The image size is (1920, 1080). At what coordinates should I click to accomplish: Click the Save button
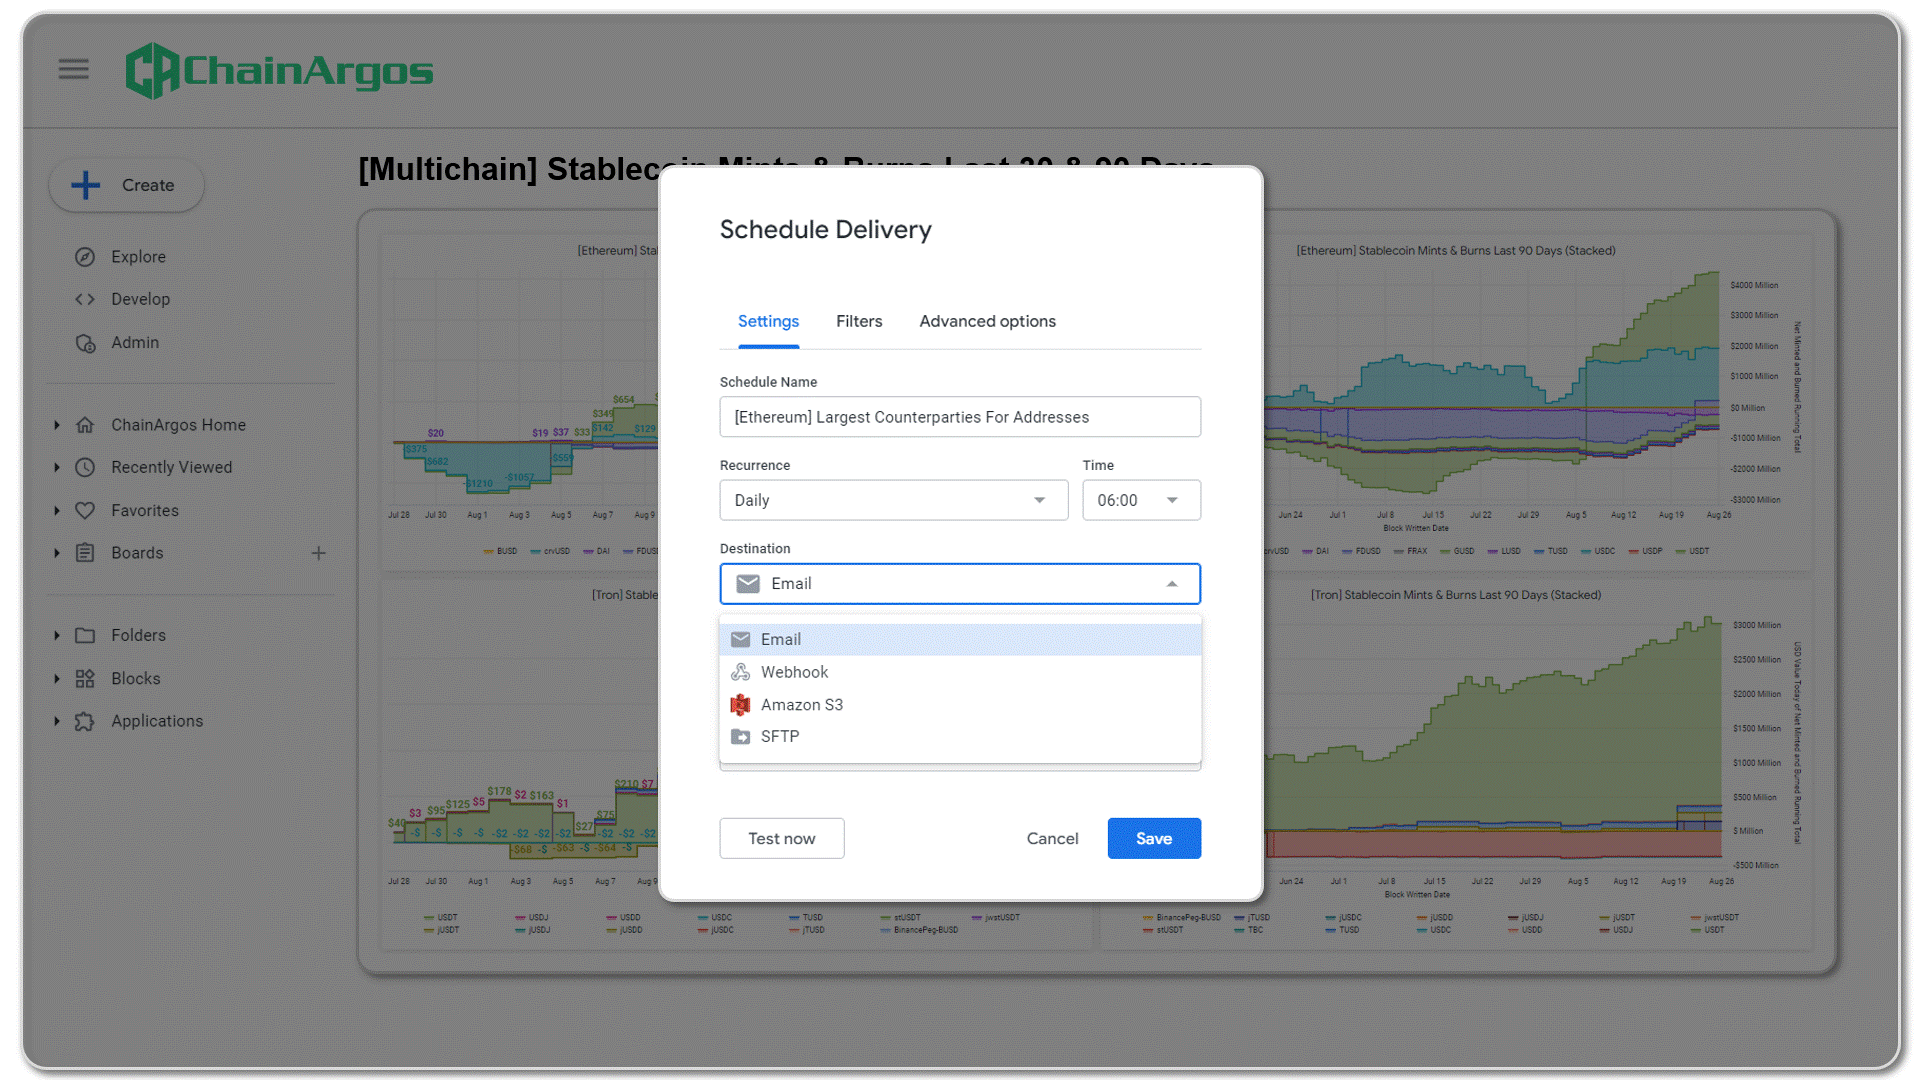point(1153,838)
